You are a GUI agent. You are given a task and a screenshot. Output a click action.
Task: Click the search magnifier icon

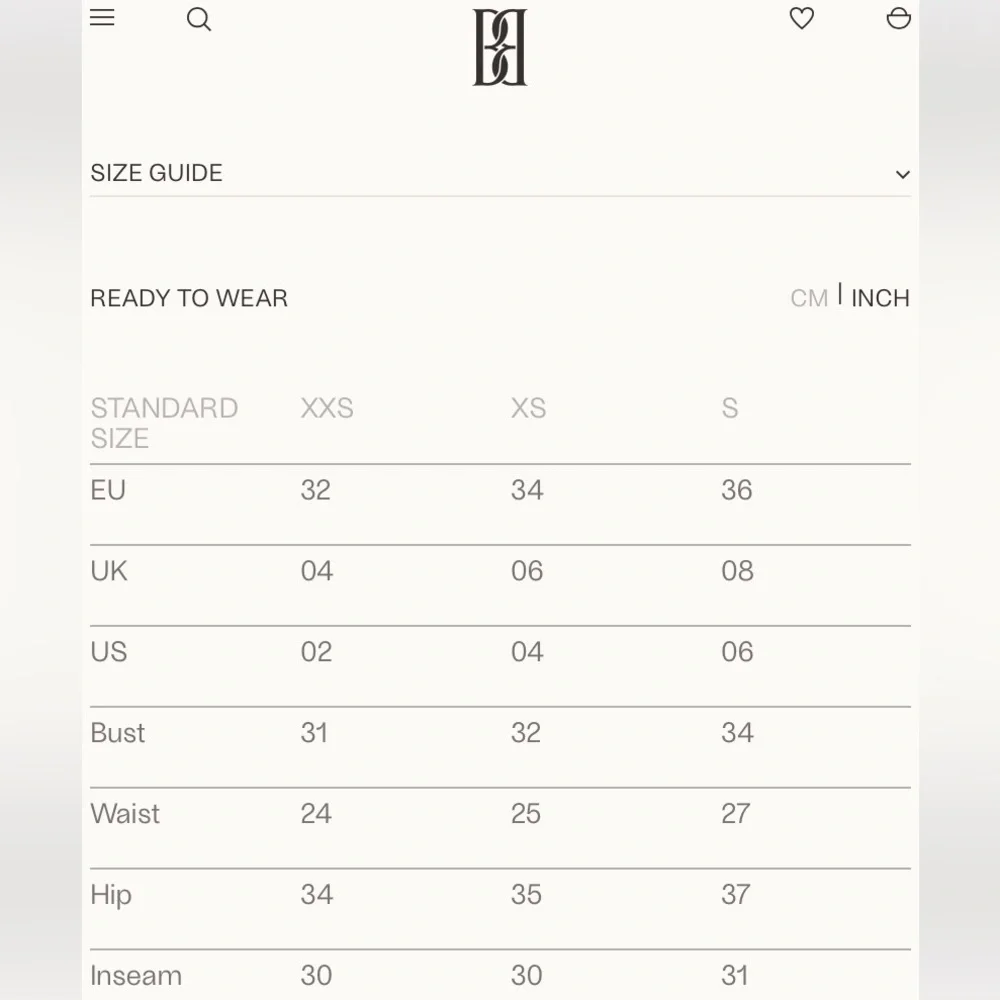[199, 19]
